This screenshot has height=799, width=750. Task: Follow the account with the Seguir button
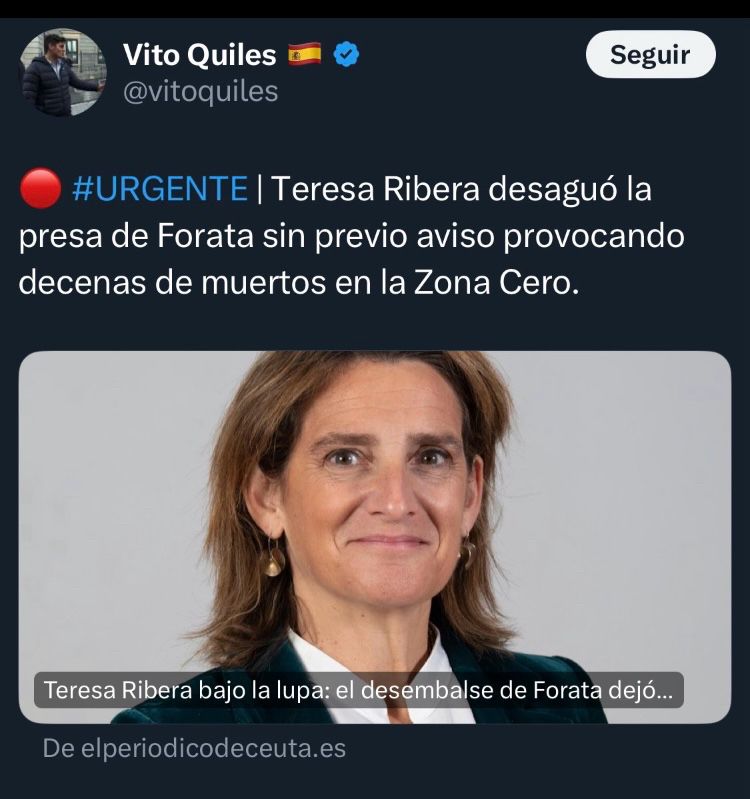coord(651,54)
